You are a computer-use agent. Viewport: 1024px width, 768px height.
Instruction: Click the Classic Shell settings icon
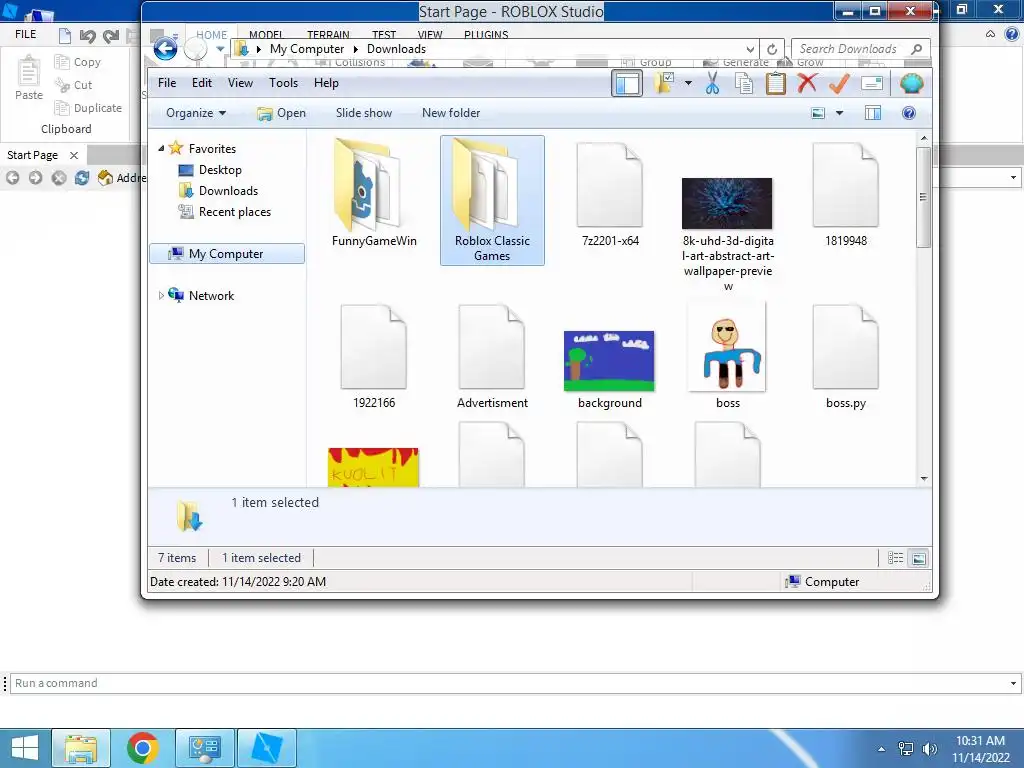click(911, 83)
